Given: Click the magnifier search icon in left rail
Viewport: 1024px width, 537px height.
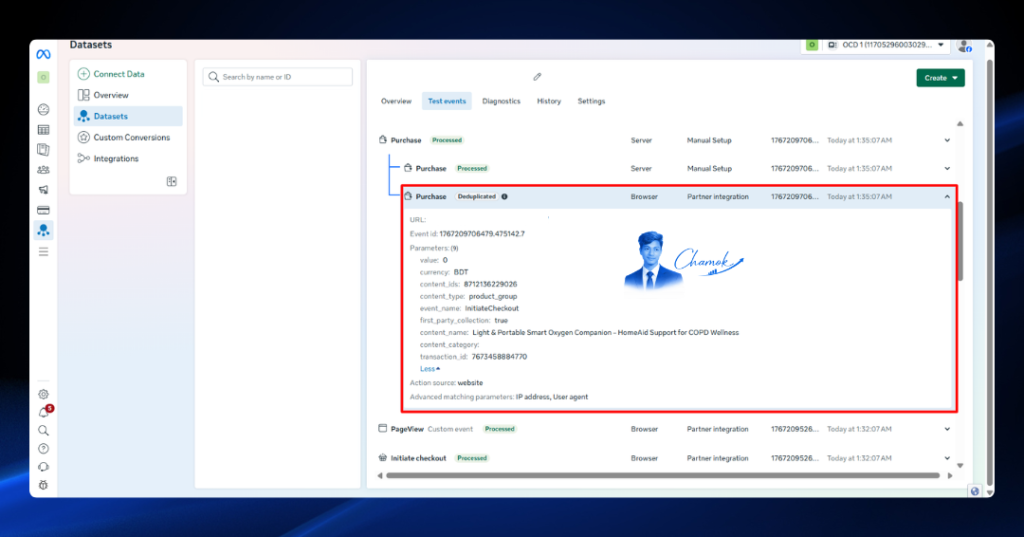Looking at the screenshot, I should (x=43, y=431).
